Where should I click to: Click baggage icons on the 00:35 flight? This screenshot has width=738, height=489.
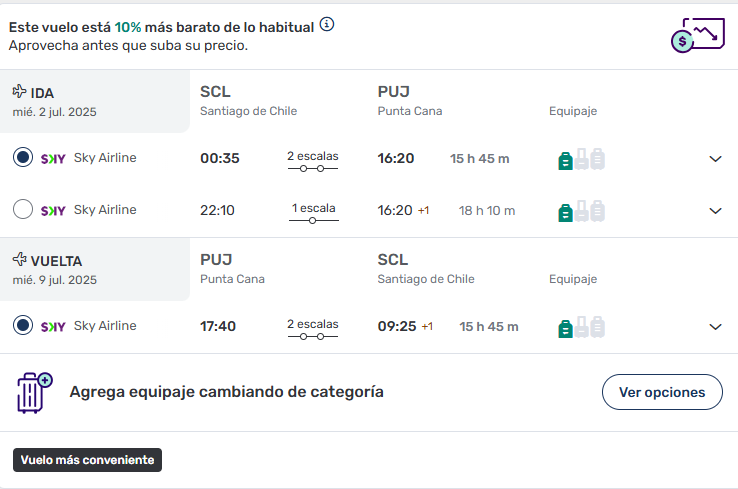(x=581, y=159)
